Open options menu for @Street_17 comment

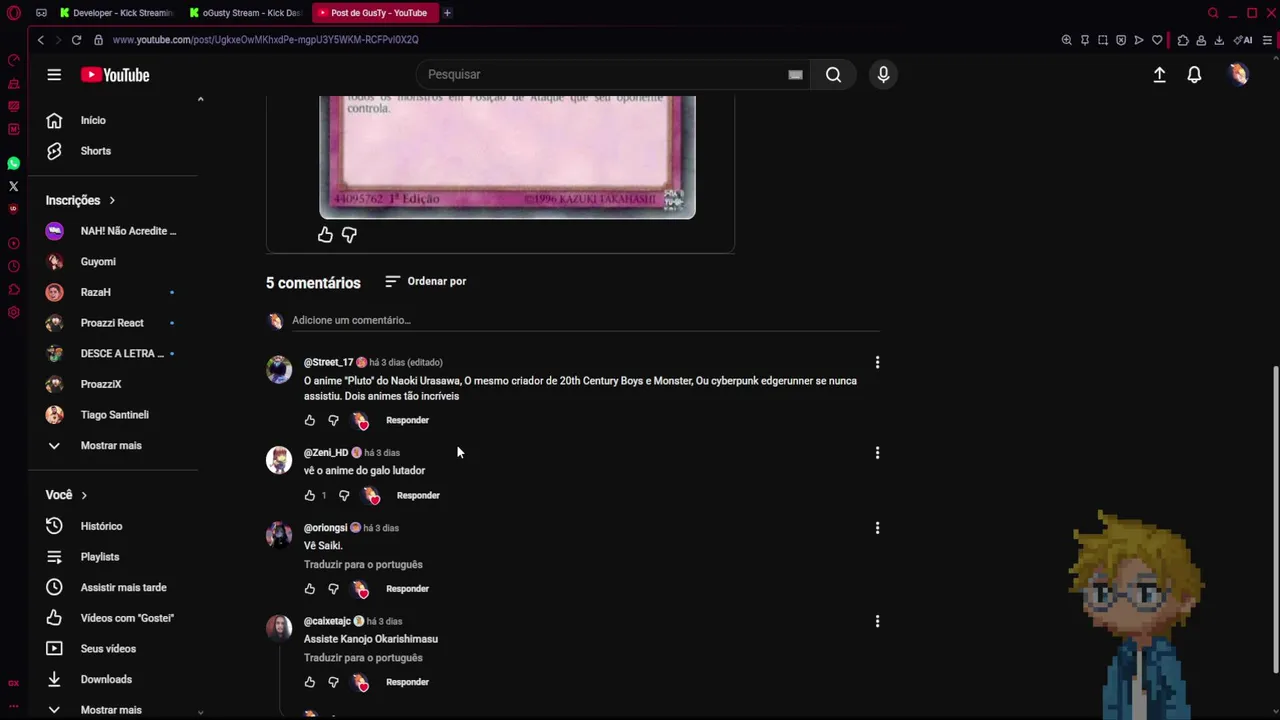[x=877, y=362]
